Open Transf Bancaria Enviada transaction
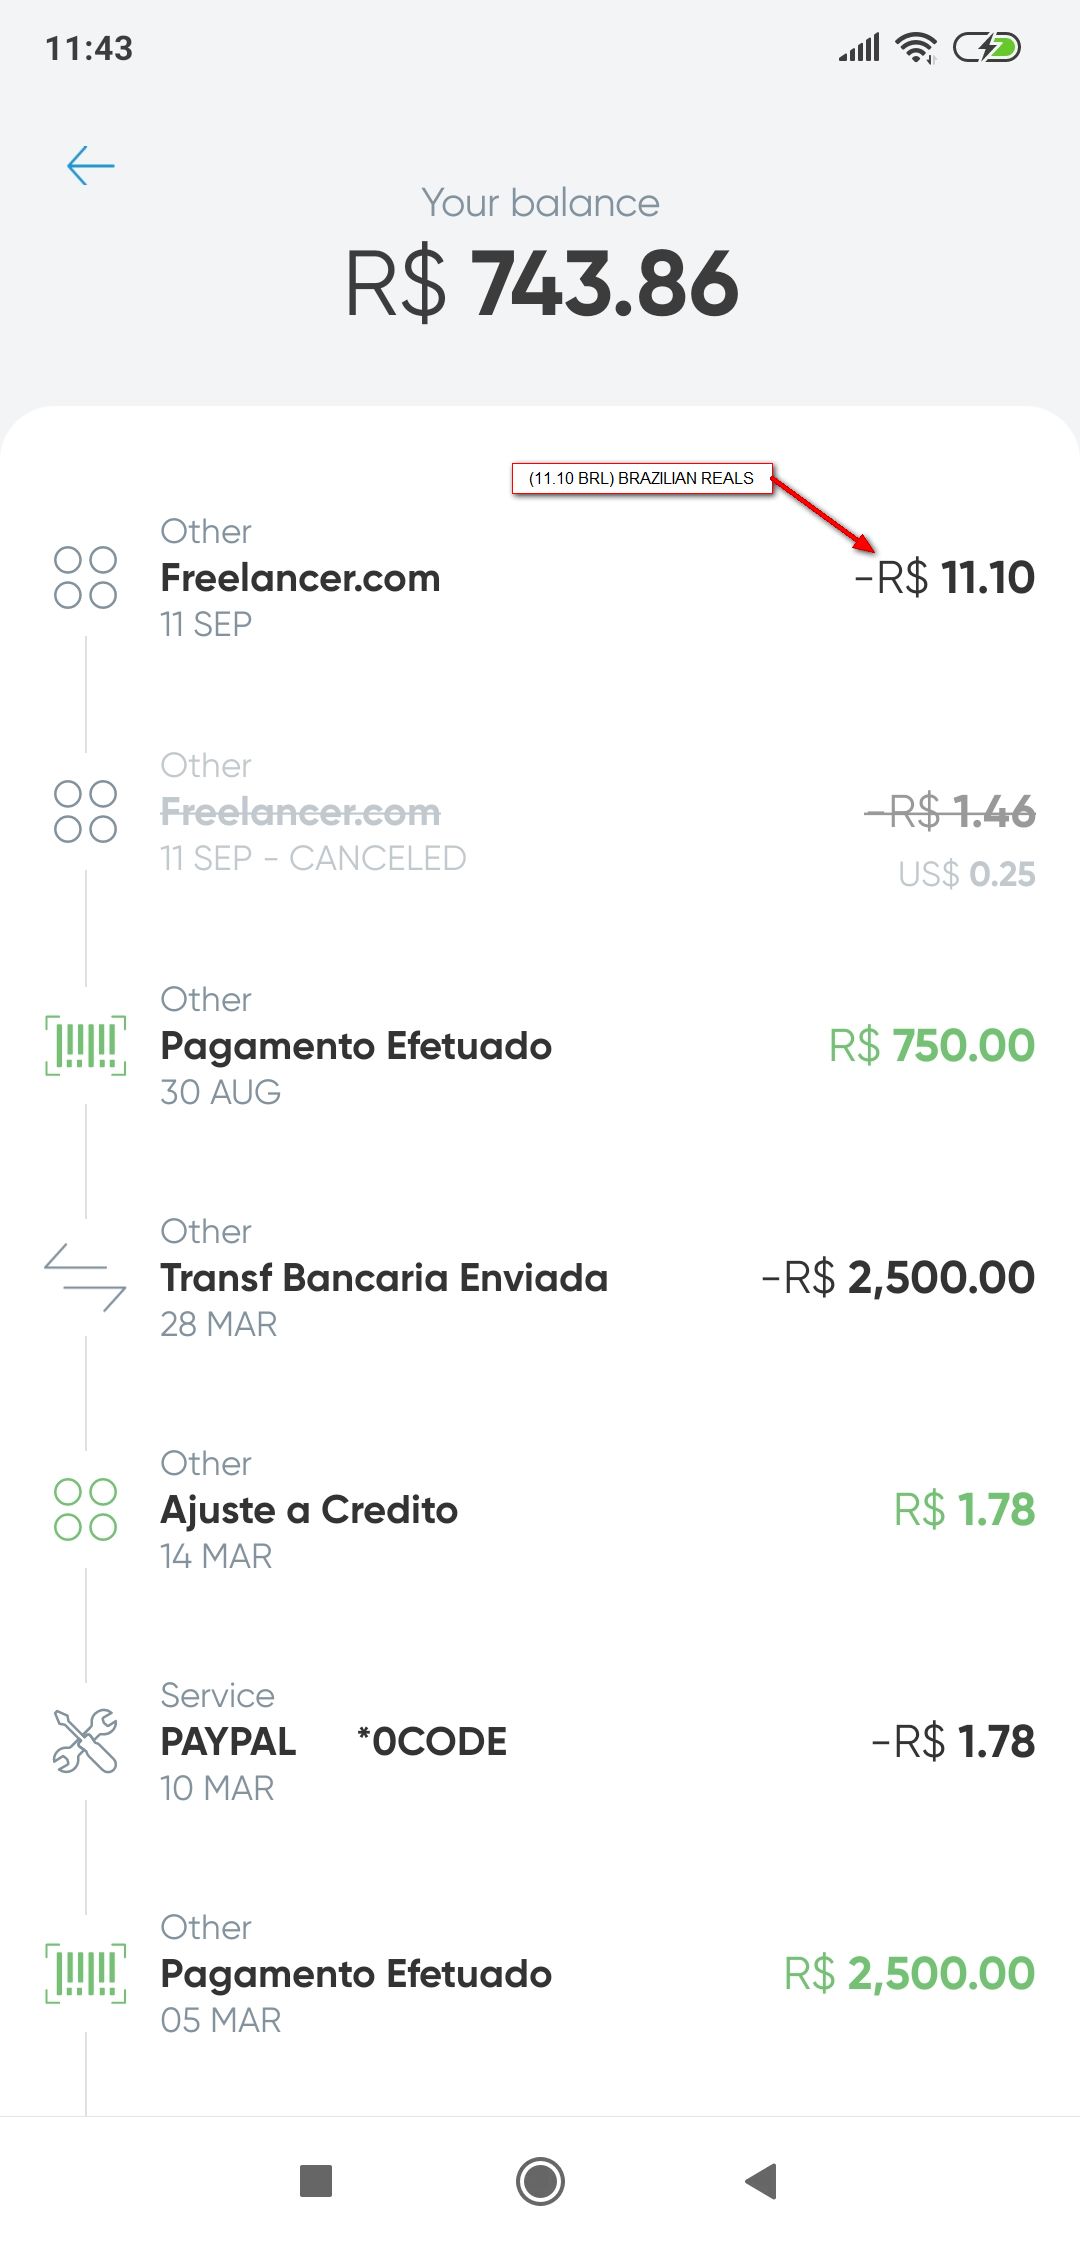Screen dimensions: 1080x2246 point(384,1278)
